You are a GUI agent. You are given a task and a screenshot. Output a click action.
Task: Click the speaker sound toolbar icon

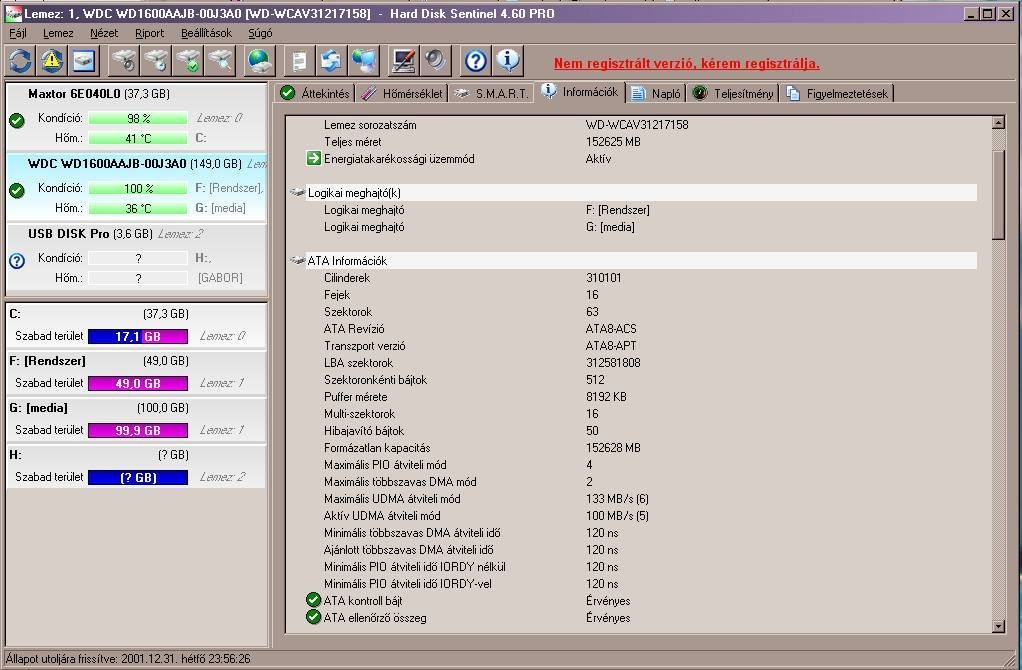coord(435,61)
